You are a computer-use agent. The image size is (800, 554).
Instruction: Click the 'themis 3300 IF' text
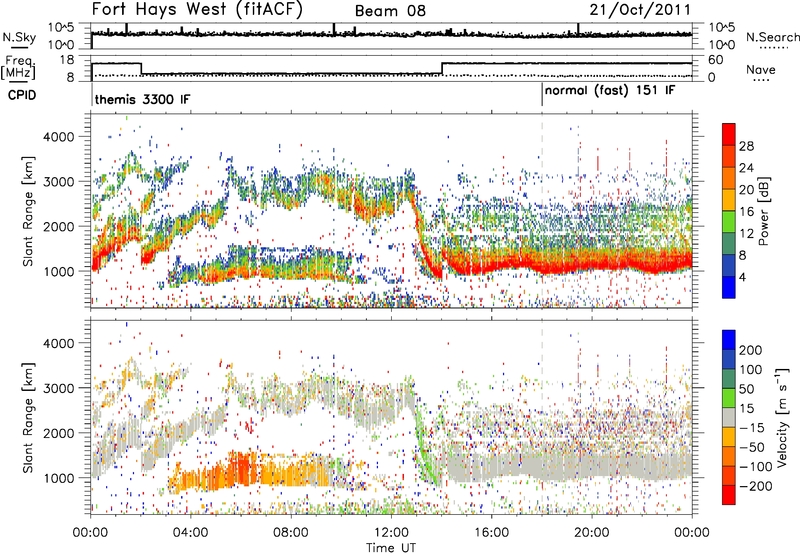pos(142,99)
